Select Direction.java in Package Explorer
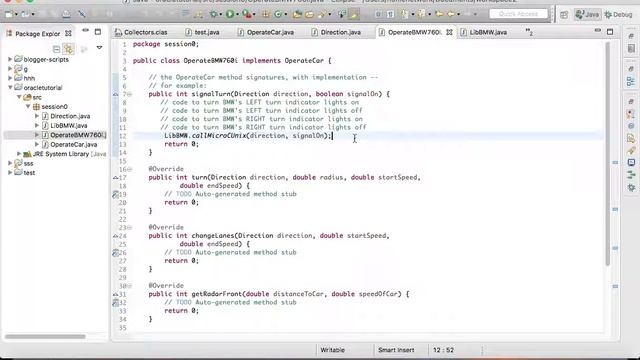This screenshot has height=360, width=640. (x=70, y=116)
